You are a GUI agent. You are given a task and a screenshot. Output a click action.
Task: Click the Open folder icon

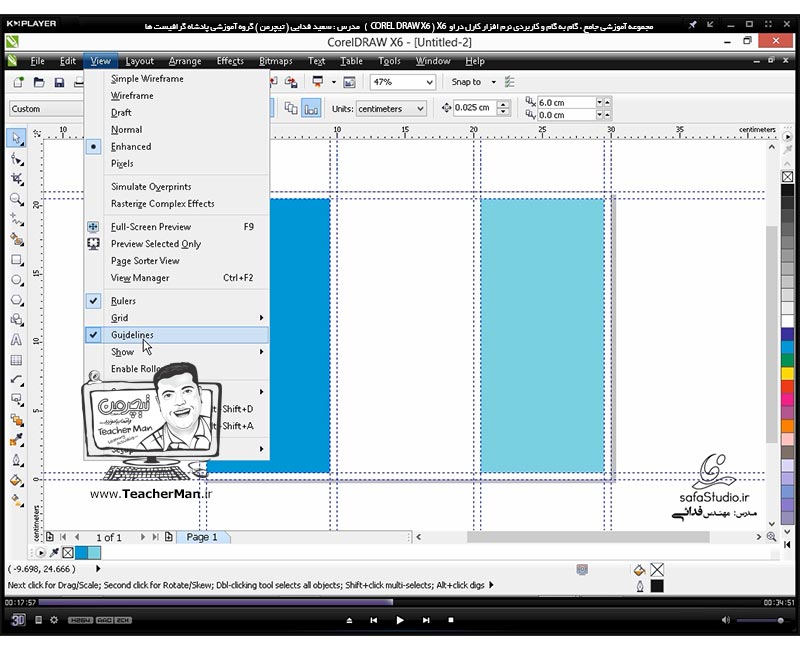[39, 82]
